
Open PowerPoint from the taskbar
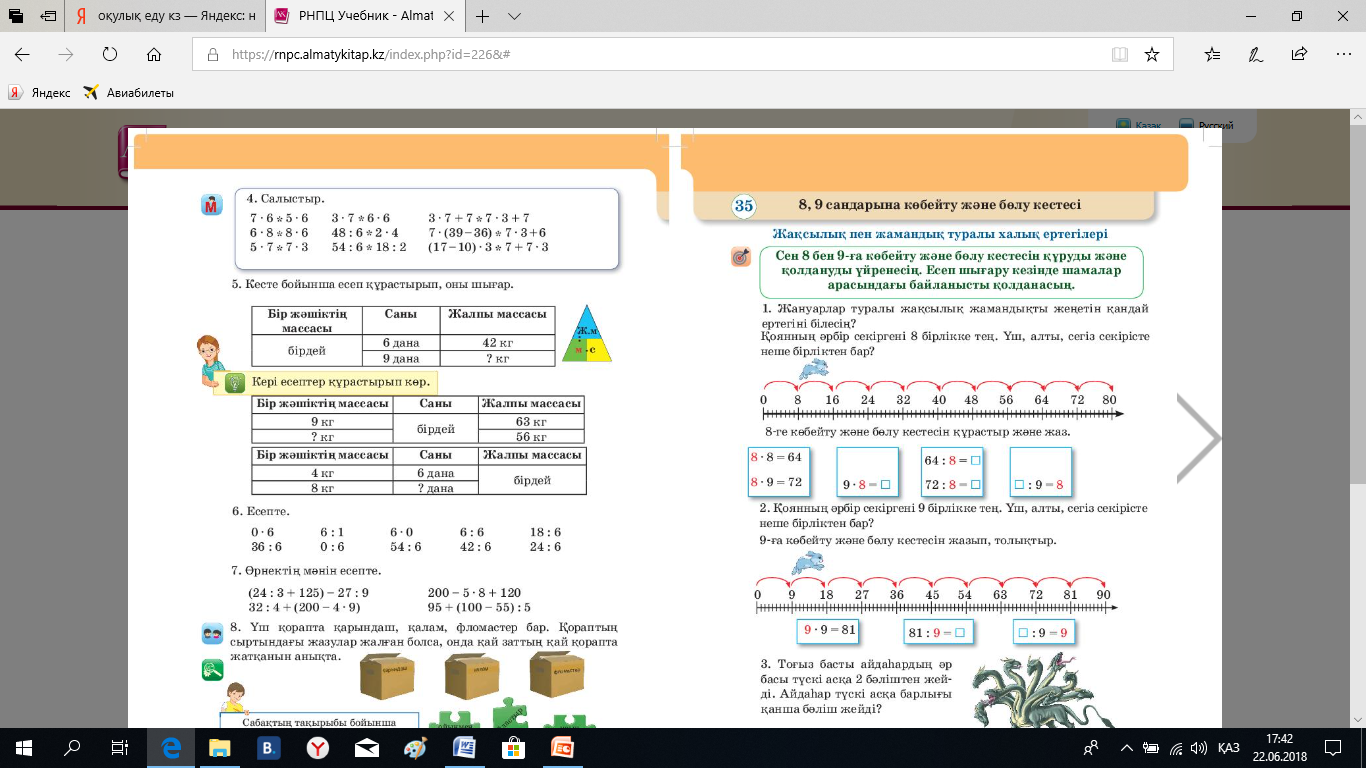561,747
